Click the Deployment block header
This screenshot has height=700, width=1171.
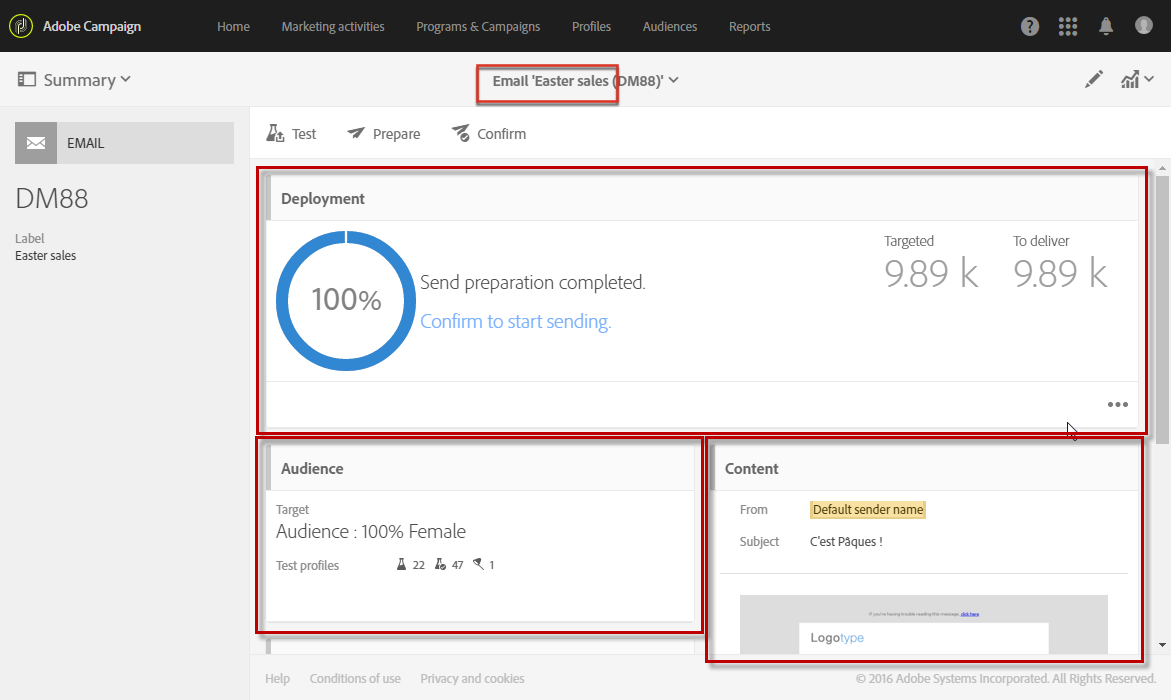pyautogui.click(x=702, y=198)
